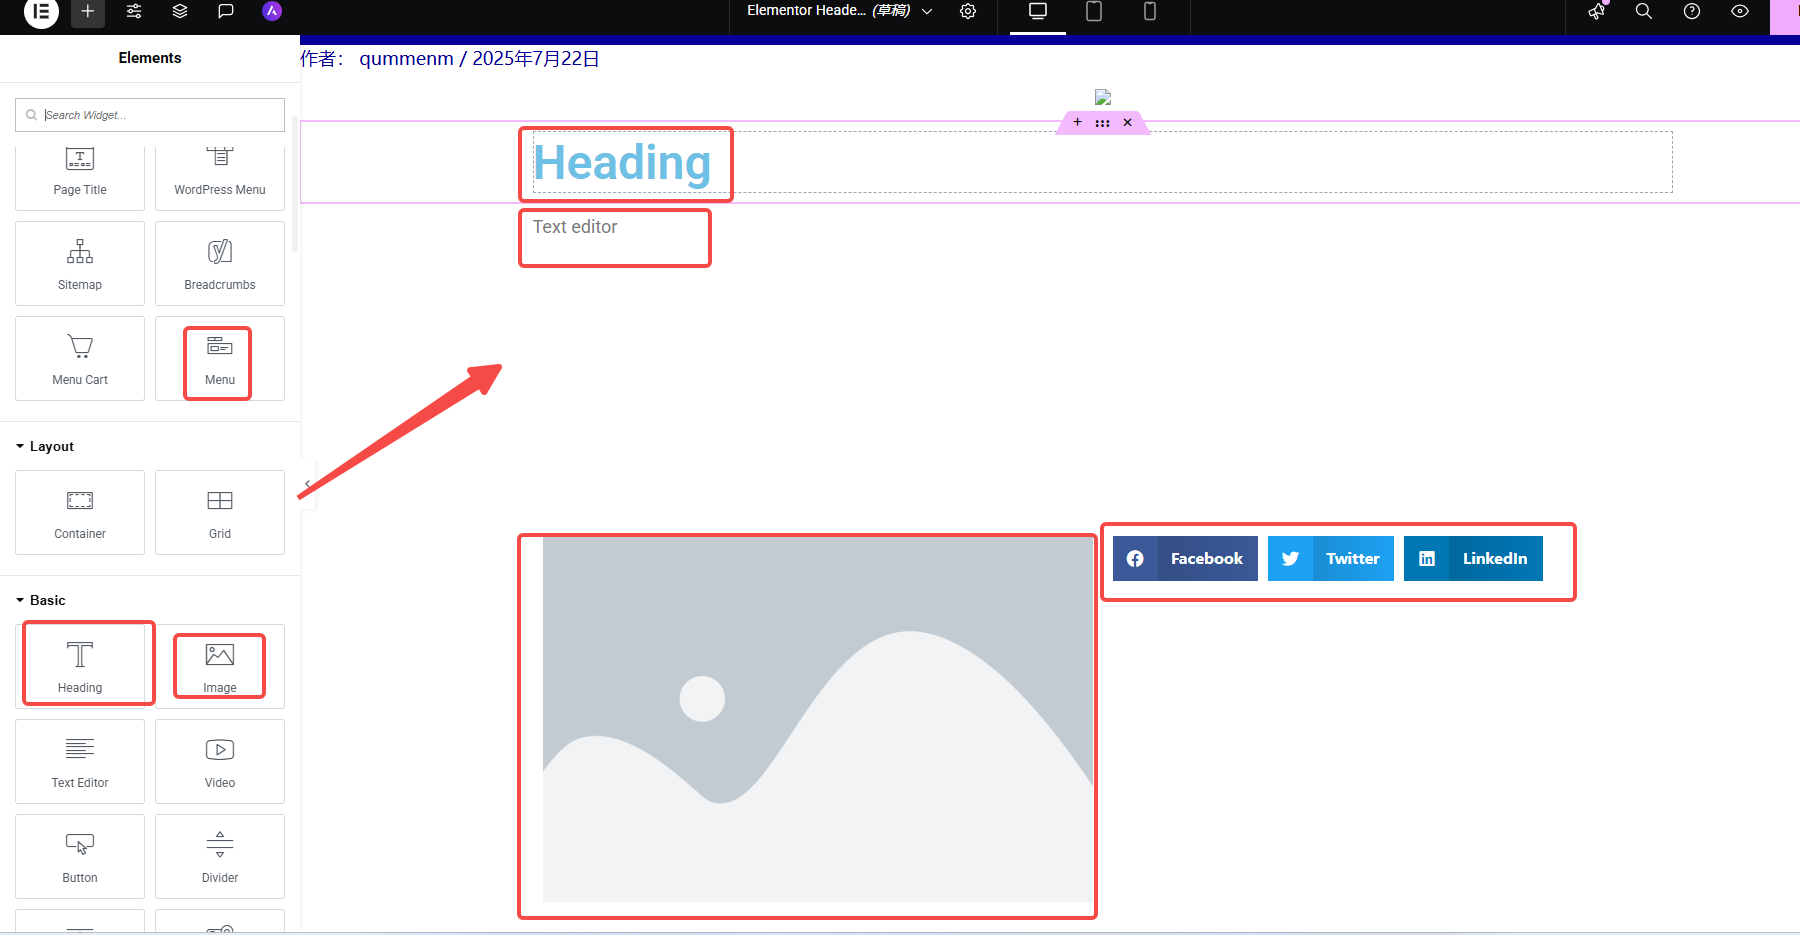Collapse the Layout widgets section
This screenshot has height=935, width=1800.
[x=45, y=446]
